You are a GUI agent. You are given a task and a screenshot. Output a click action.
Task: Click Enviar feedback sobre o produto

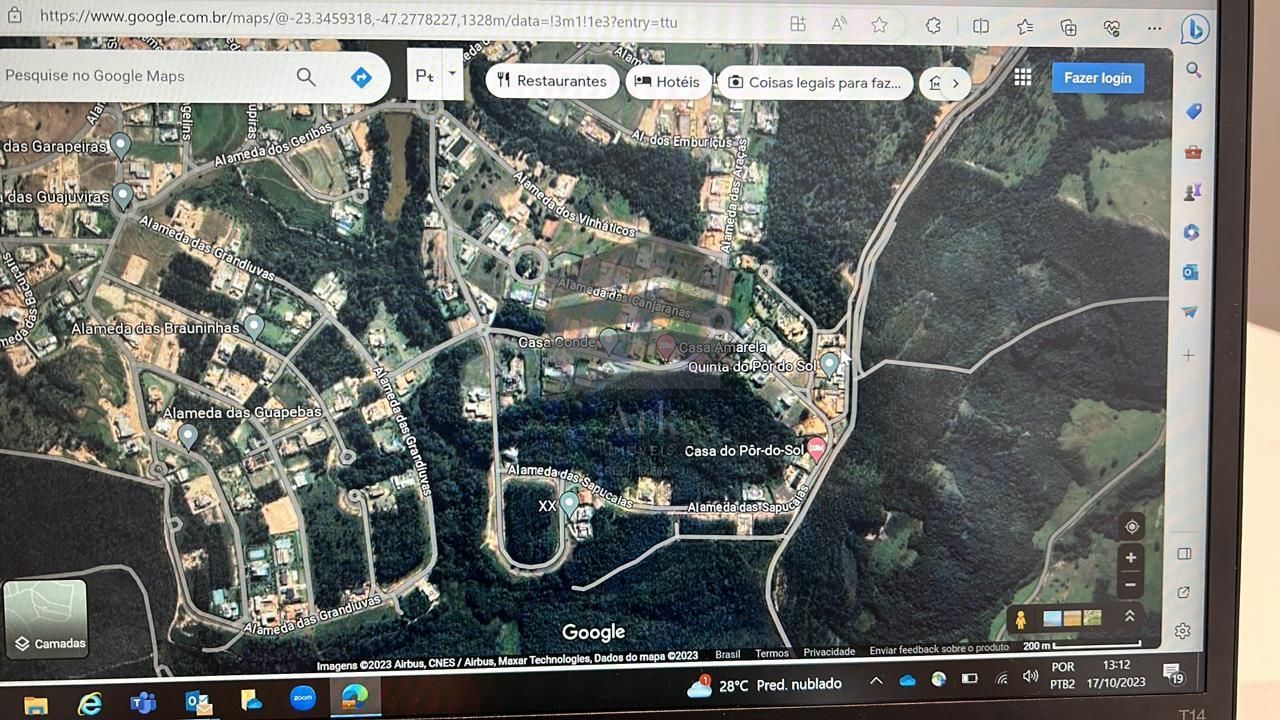click(x=939, y=650)
